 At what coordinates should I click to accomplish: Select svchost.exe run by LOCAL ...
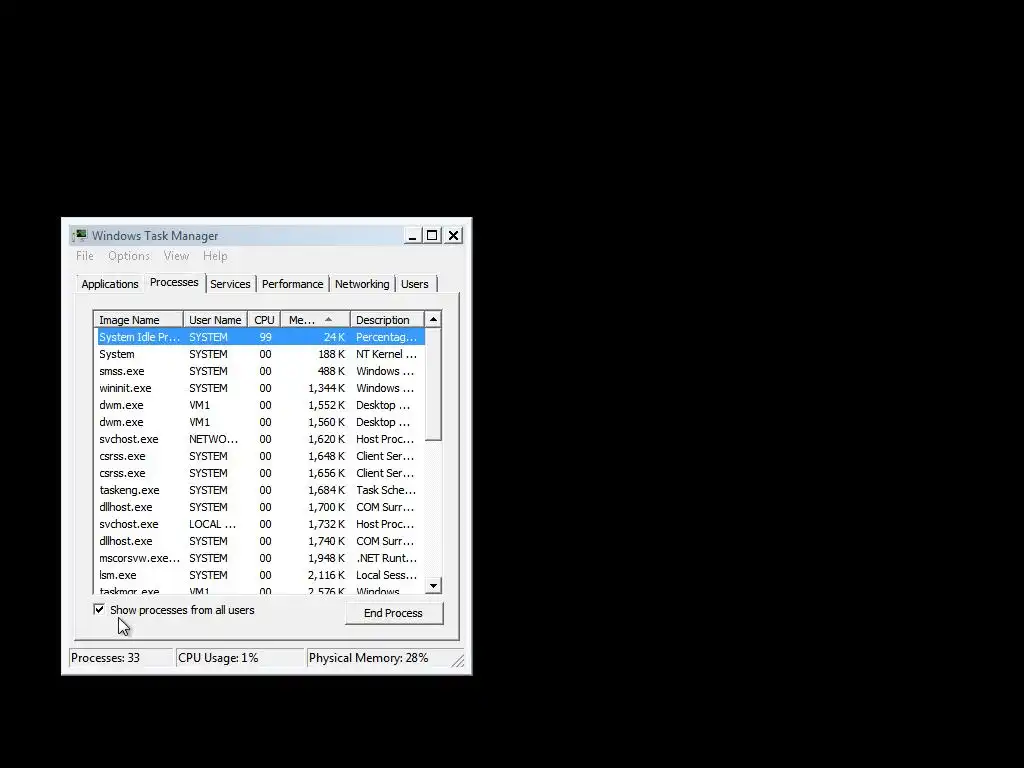pyautogui.click(x=260, y=524)
